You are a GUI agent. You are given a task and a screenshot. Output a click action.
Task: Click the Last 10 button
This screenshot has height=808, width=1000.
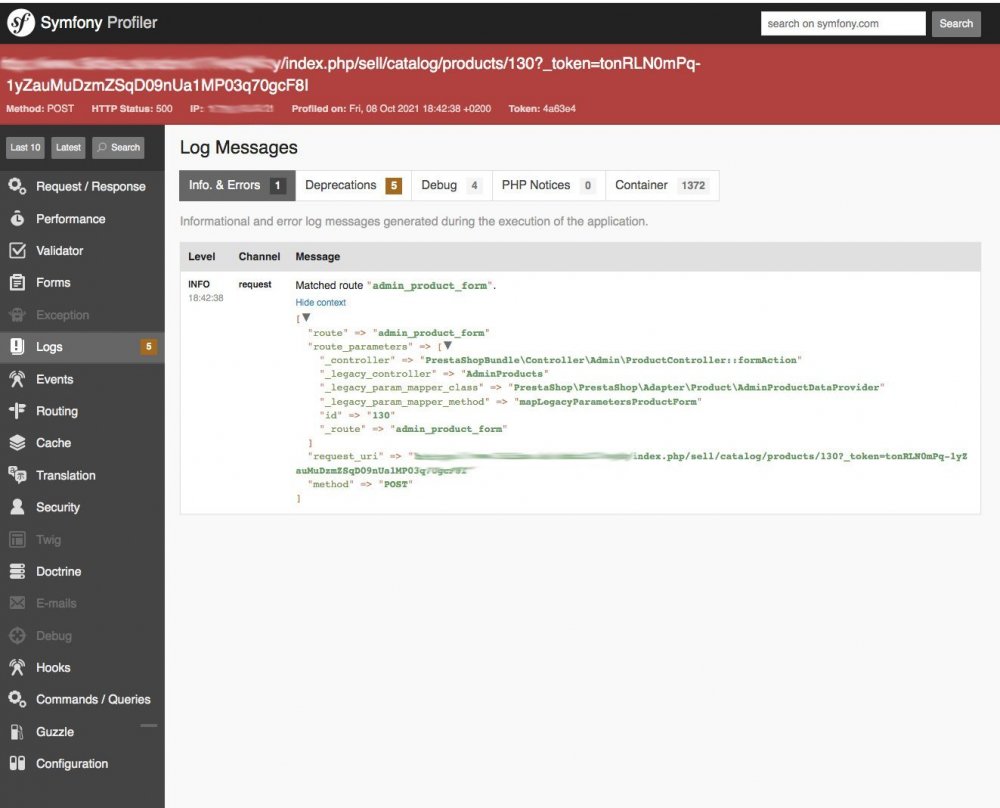pos(24,147)
